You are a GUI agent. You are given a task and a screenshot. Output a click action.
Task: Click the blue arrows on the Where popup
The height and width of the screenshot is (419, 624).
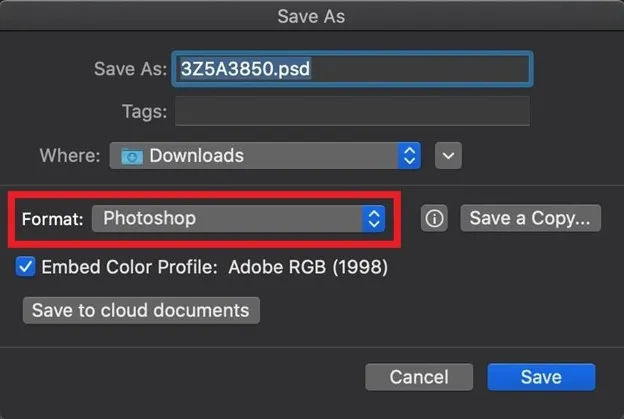409,156
